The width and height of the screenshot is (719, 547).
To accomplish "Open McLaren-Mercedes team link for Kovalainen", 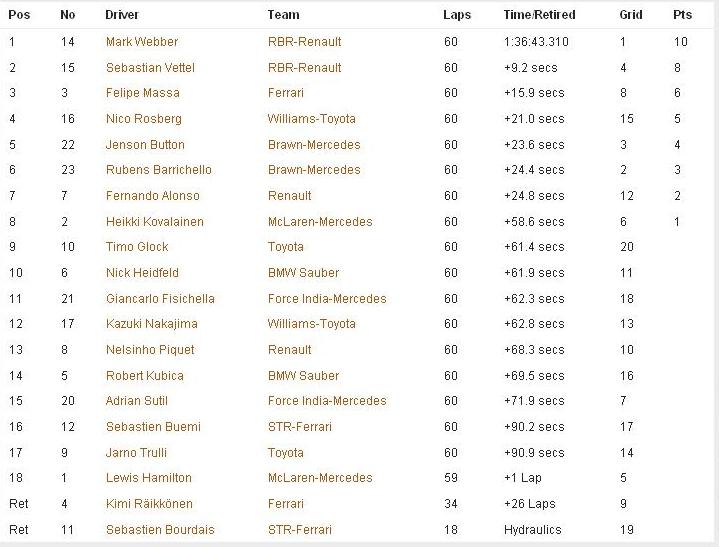I will coord(320,222).
